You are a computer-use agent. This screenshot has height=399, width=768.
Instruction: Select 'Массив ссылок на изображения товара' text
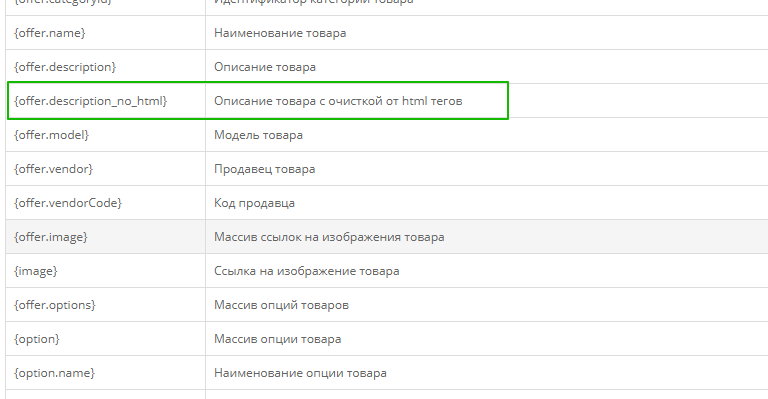[x=329, y=237]
